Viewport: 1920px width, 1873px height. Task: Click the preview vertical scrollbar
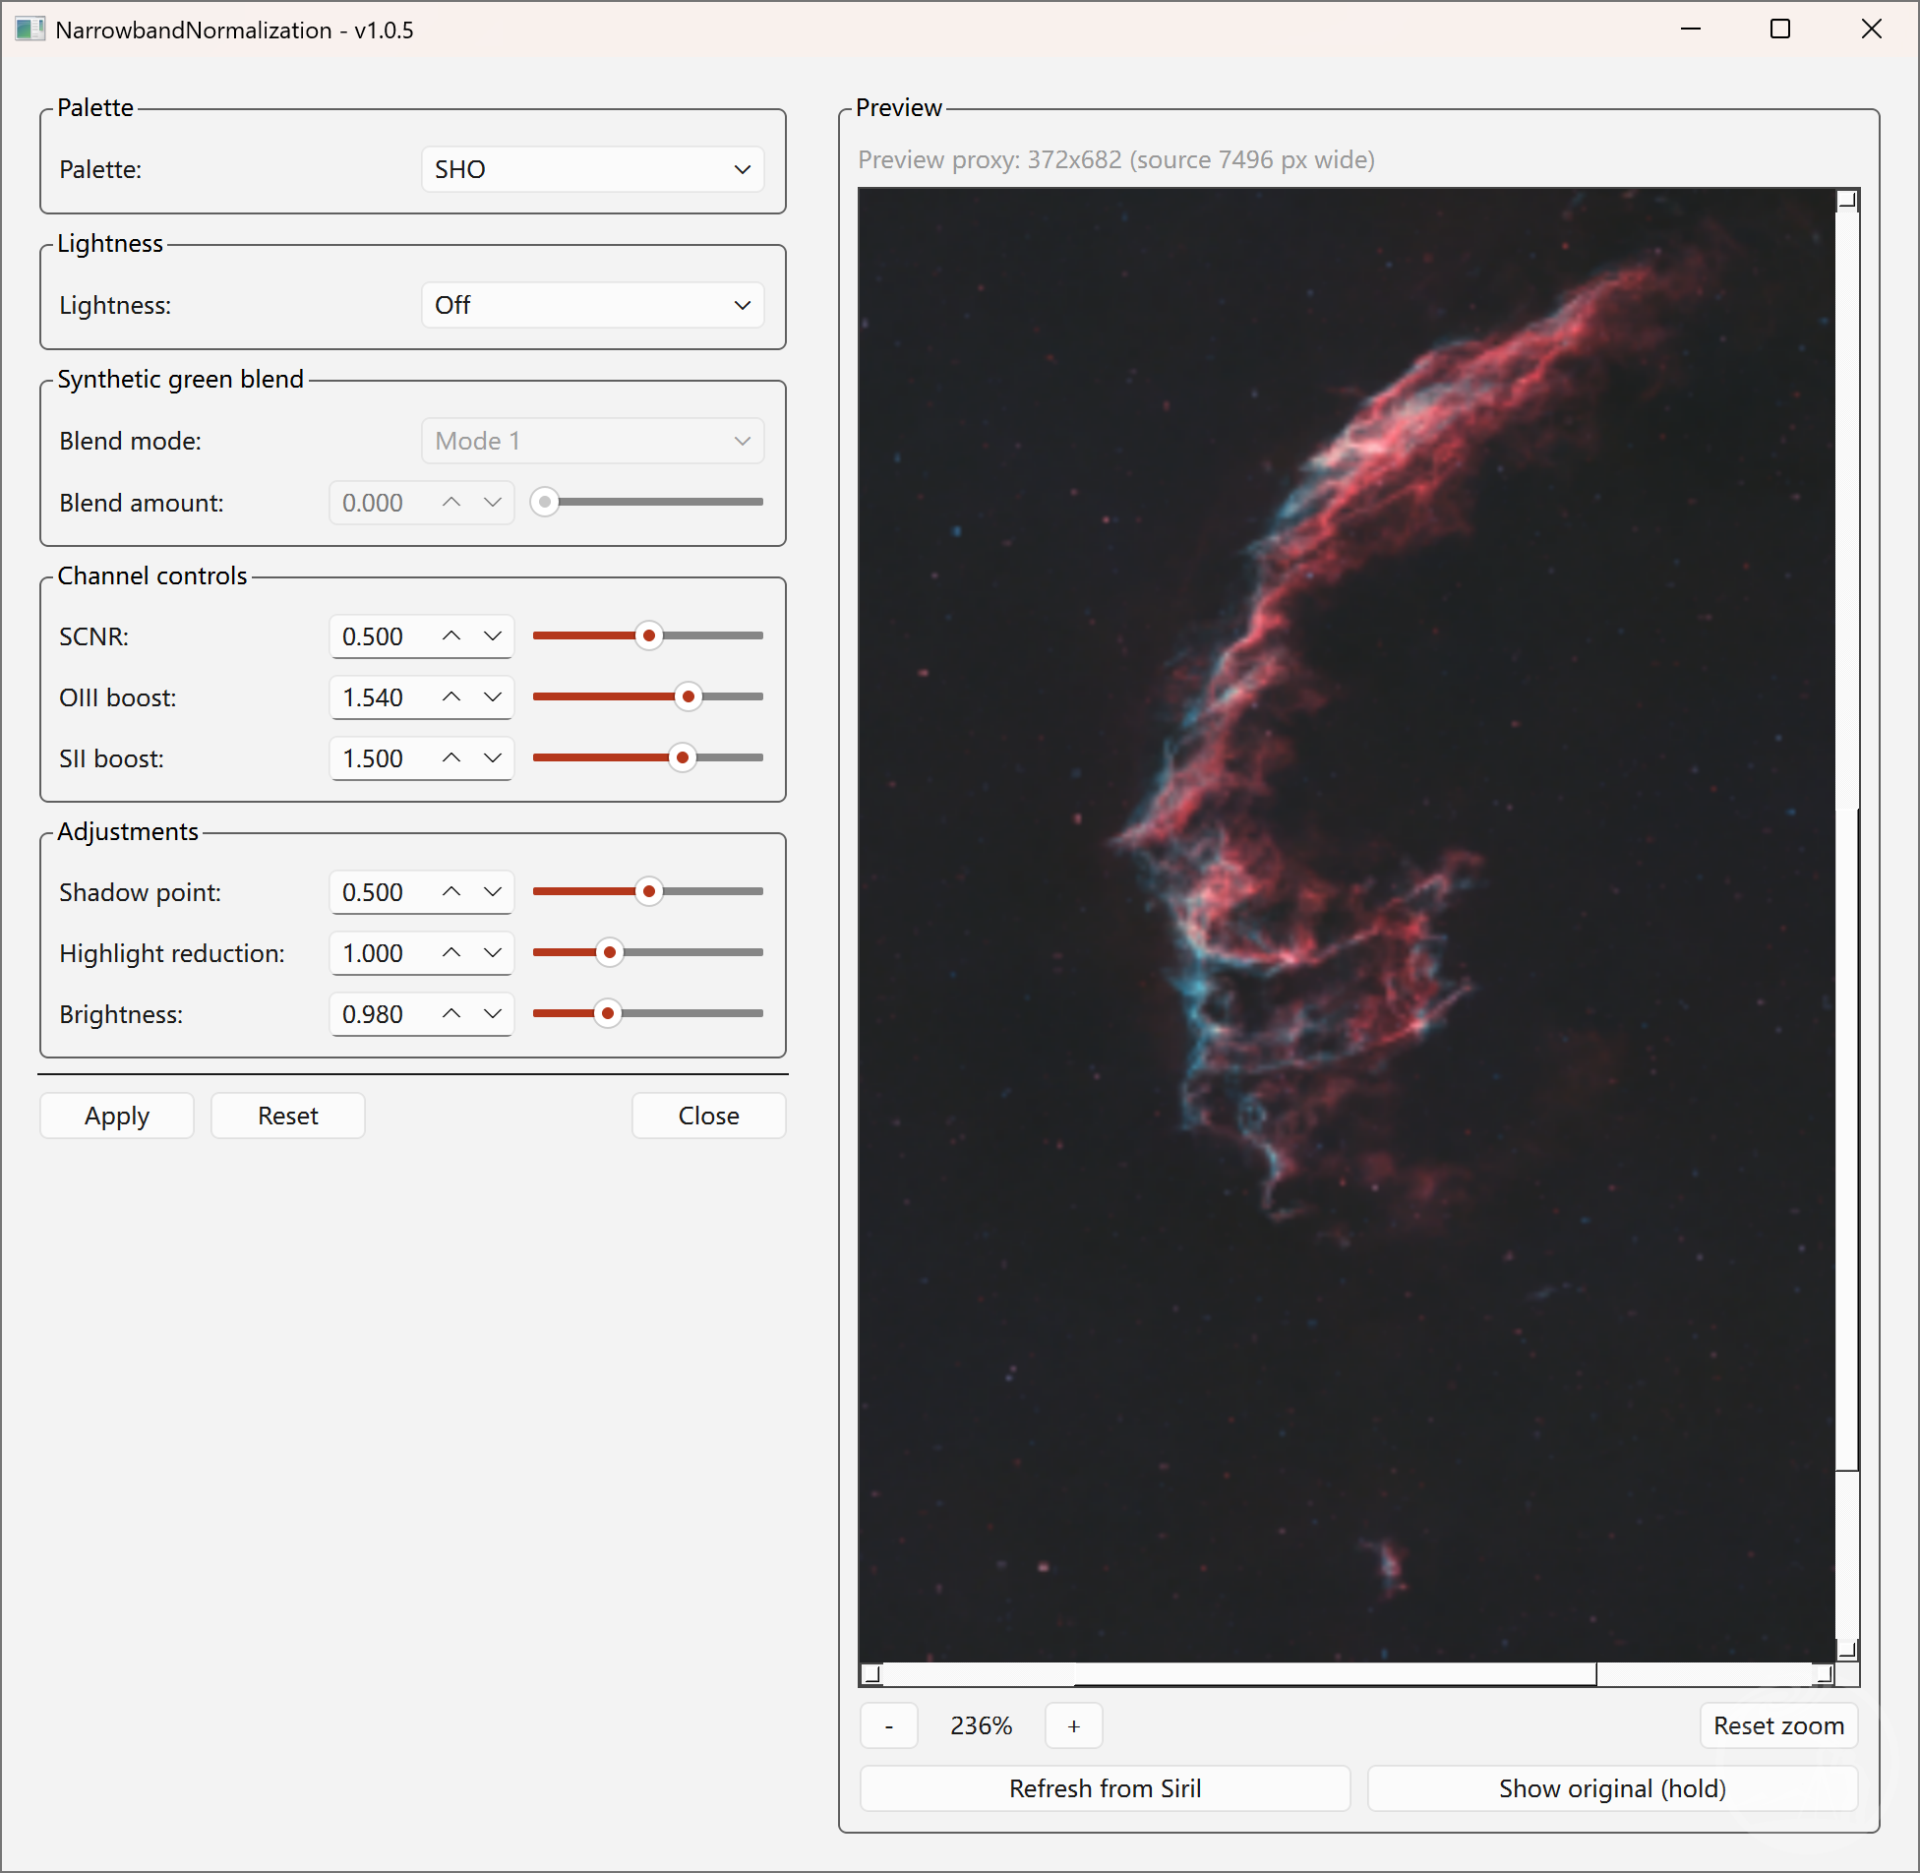(x=1848, y=925)
